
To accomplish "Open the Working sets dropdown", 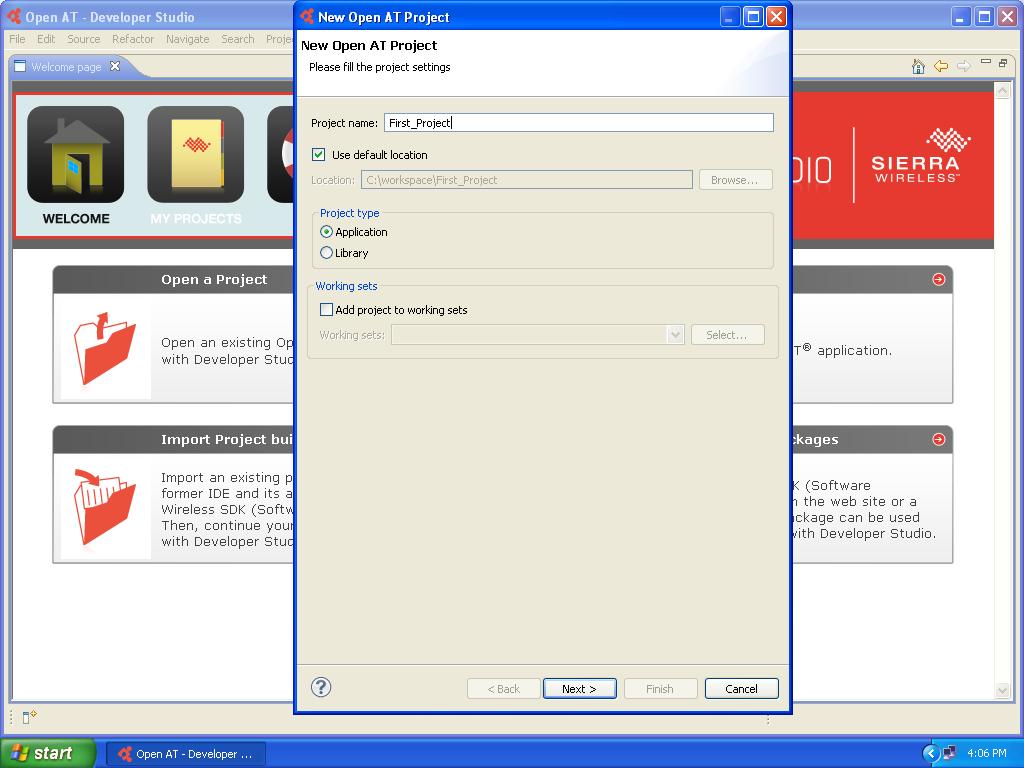I will point(675,335).
